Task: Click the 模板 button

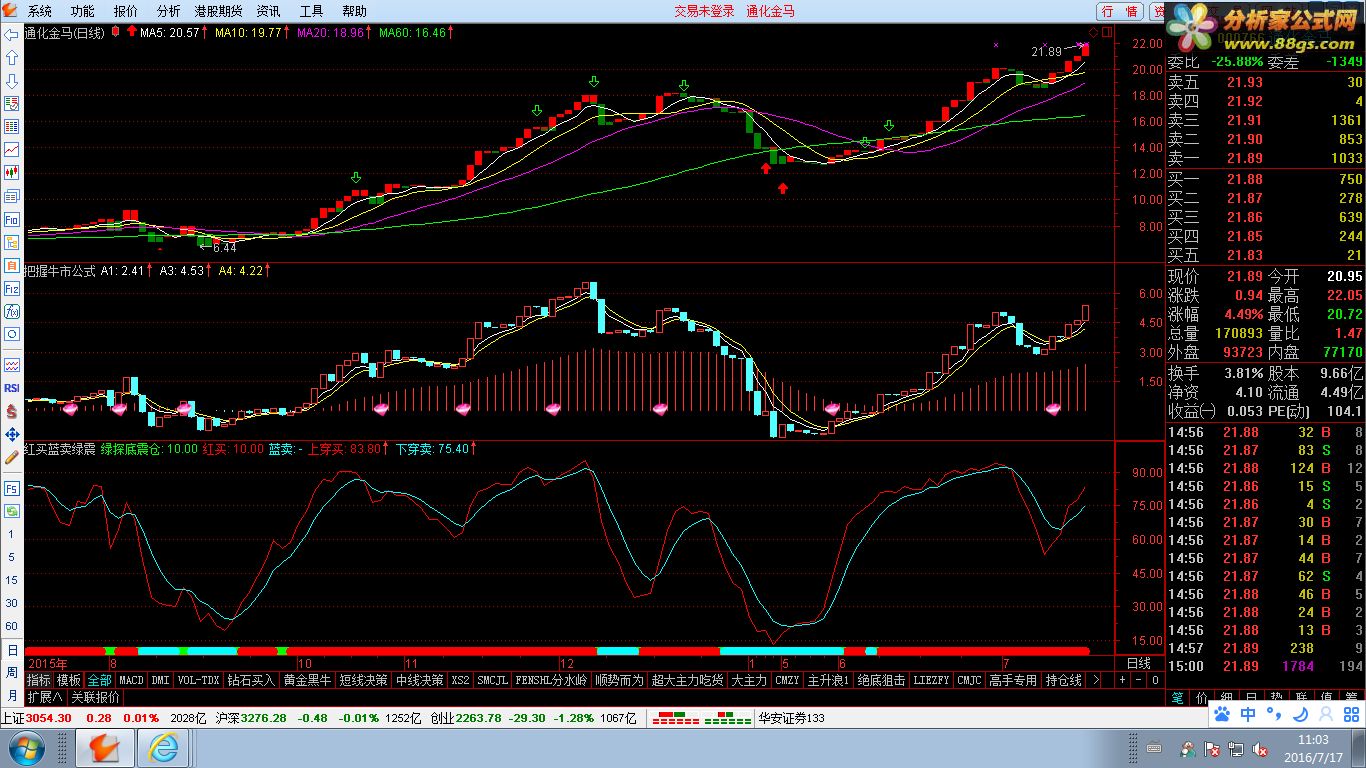Action: coord(69,680)
